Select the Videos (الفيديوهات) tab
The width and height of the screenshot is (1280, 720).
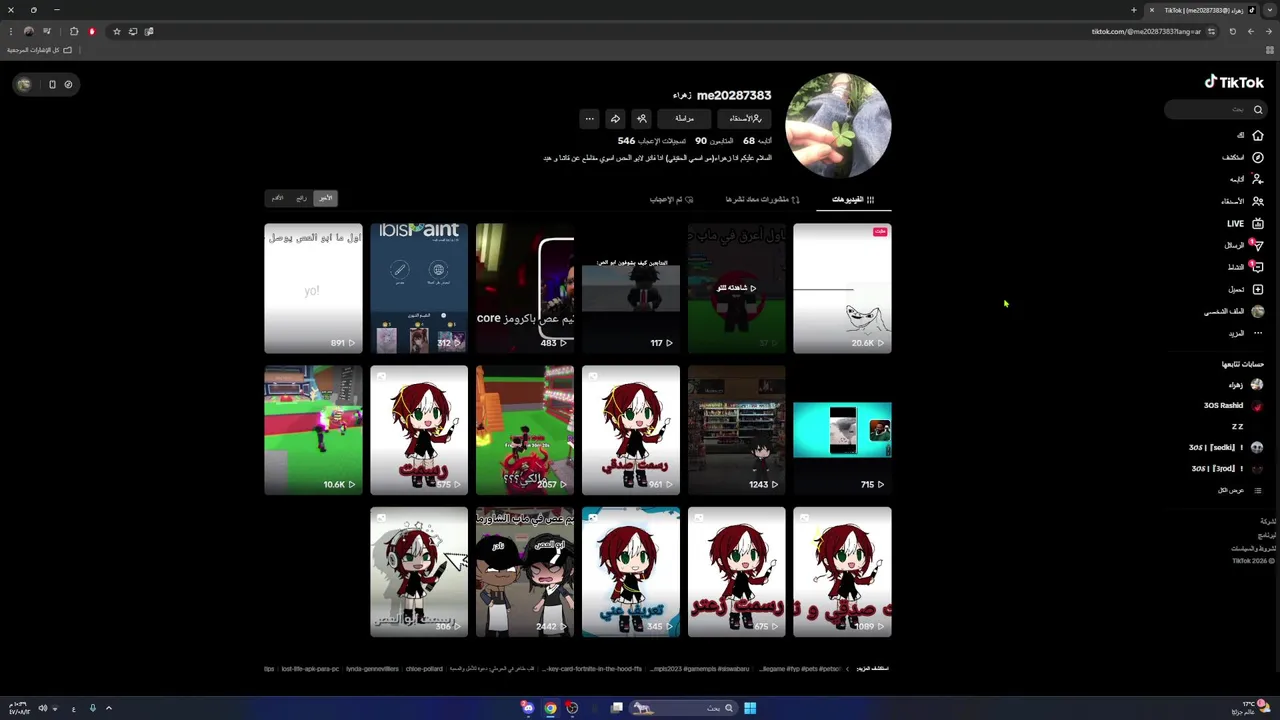(853, 199)
